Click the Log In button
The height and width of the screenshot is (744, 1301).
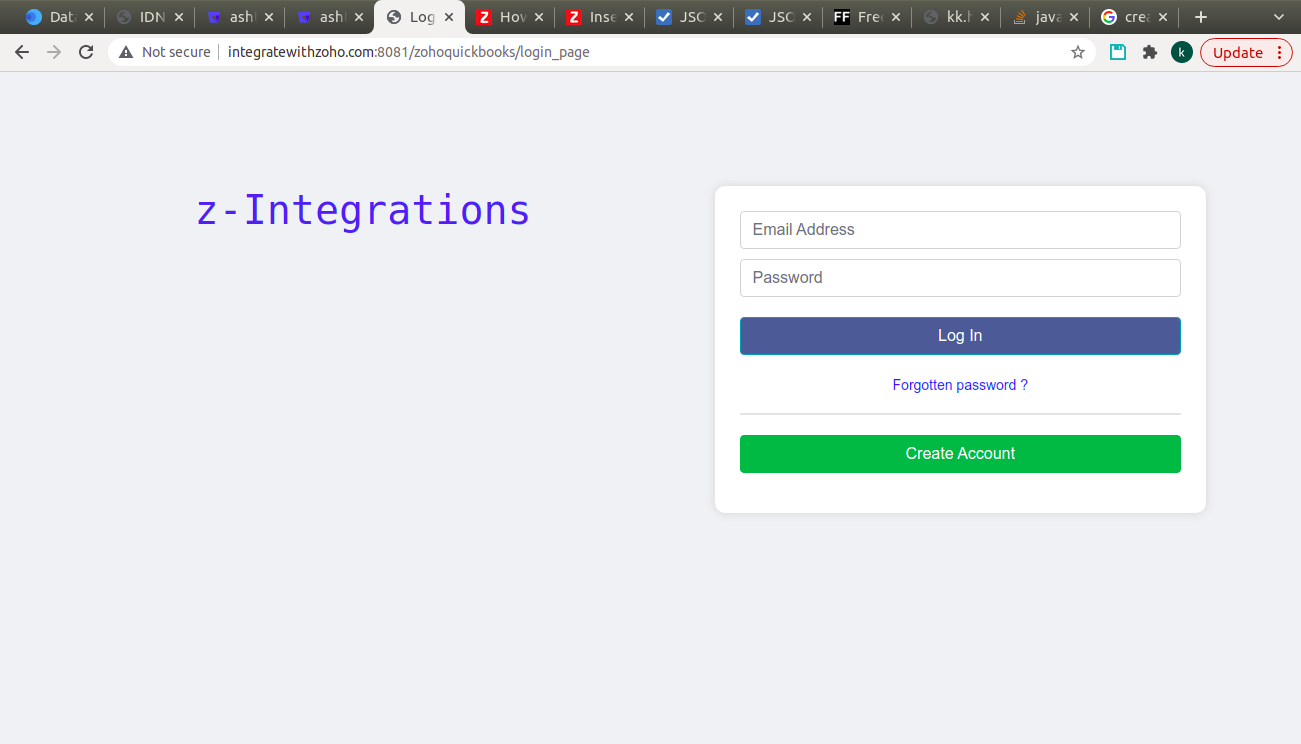[x=960, y=336]
